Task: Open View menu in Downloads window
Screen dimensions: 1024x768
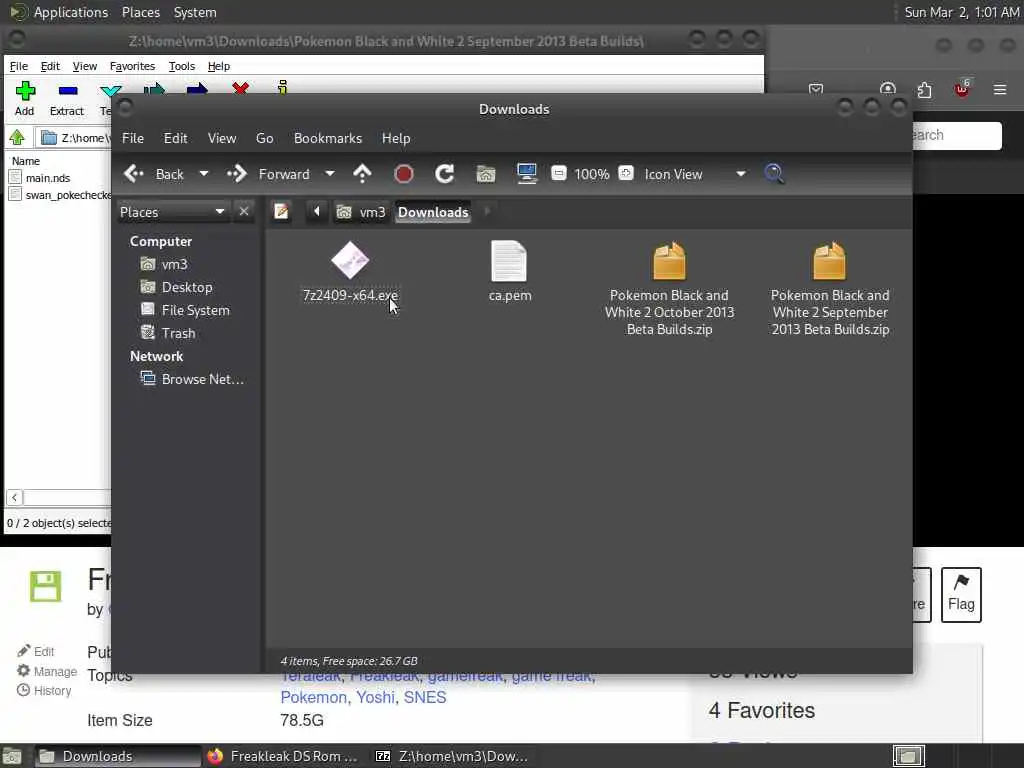Action: pyautogui.click(x=222, y=138)
